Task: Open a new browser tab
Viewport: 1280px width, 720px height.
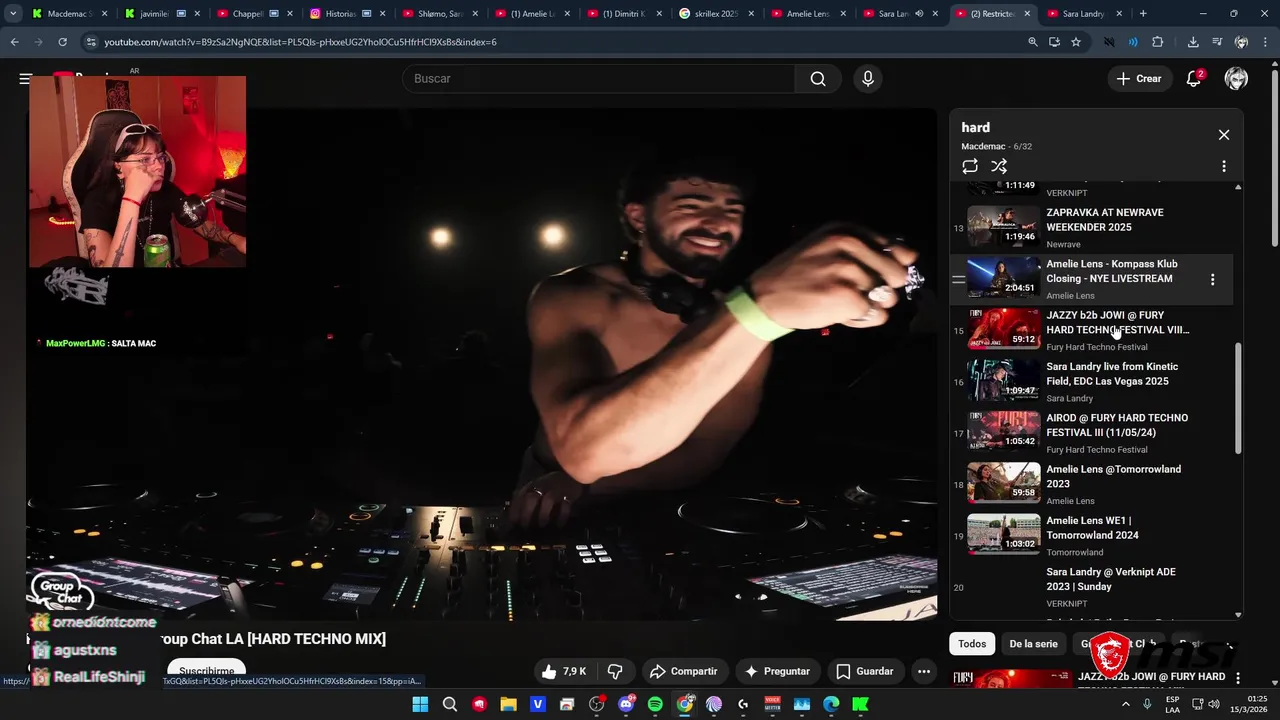Action: pyautogui.click(x=1143, y=14)
